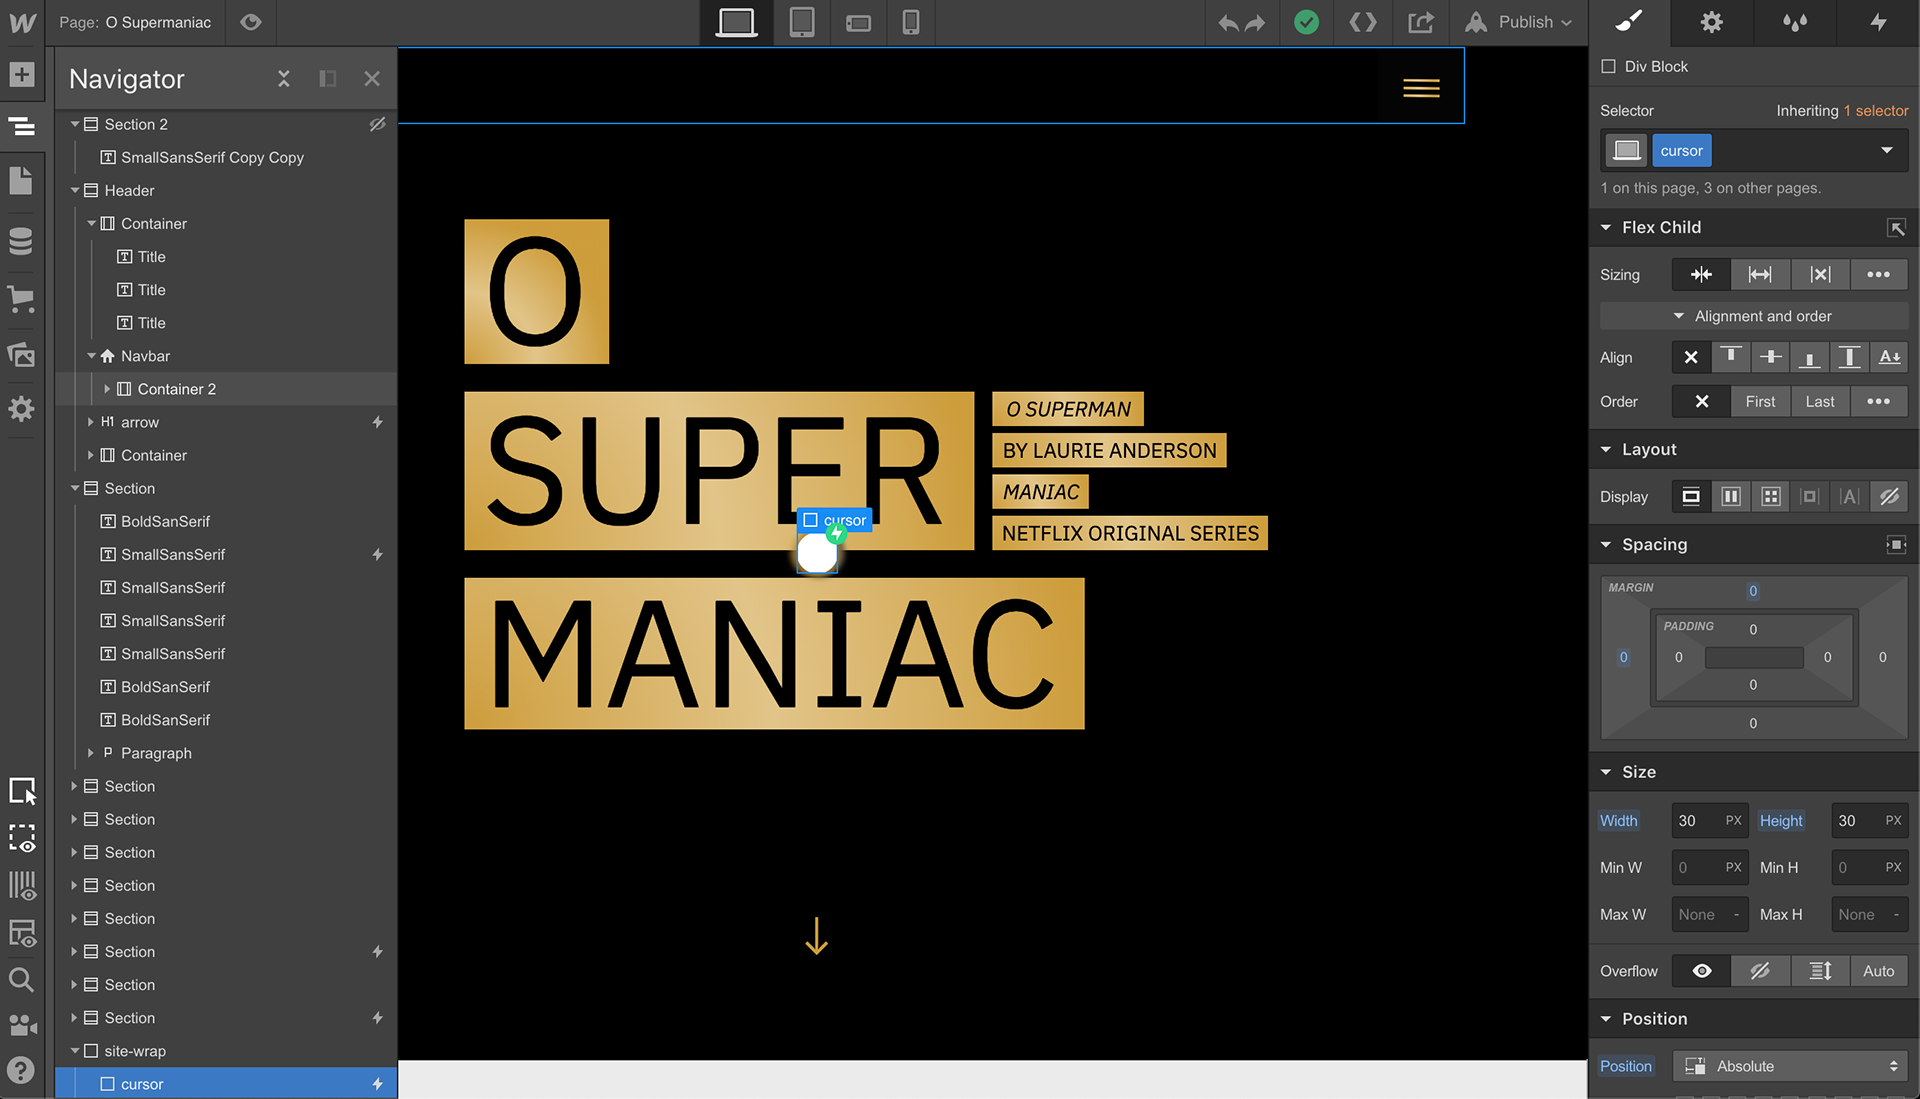Screen dimensions: 1920x1099
Task: Open the Assets panel
Action: pyautogui.click(x=21, y=355)
